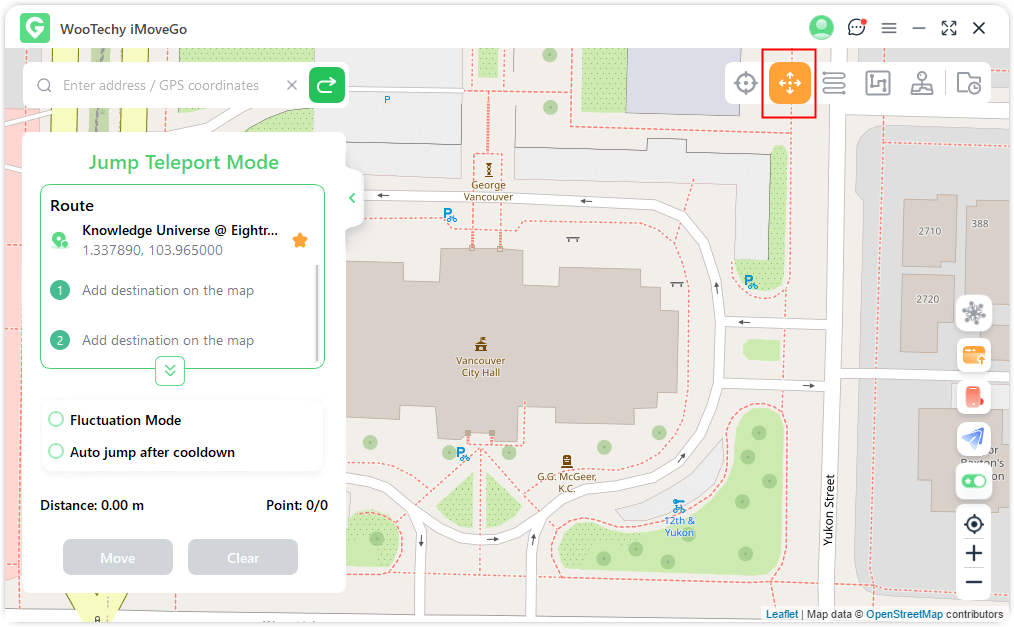Expand the route list with double chevron

(170, 371)
